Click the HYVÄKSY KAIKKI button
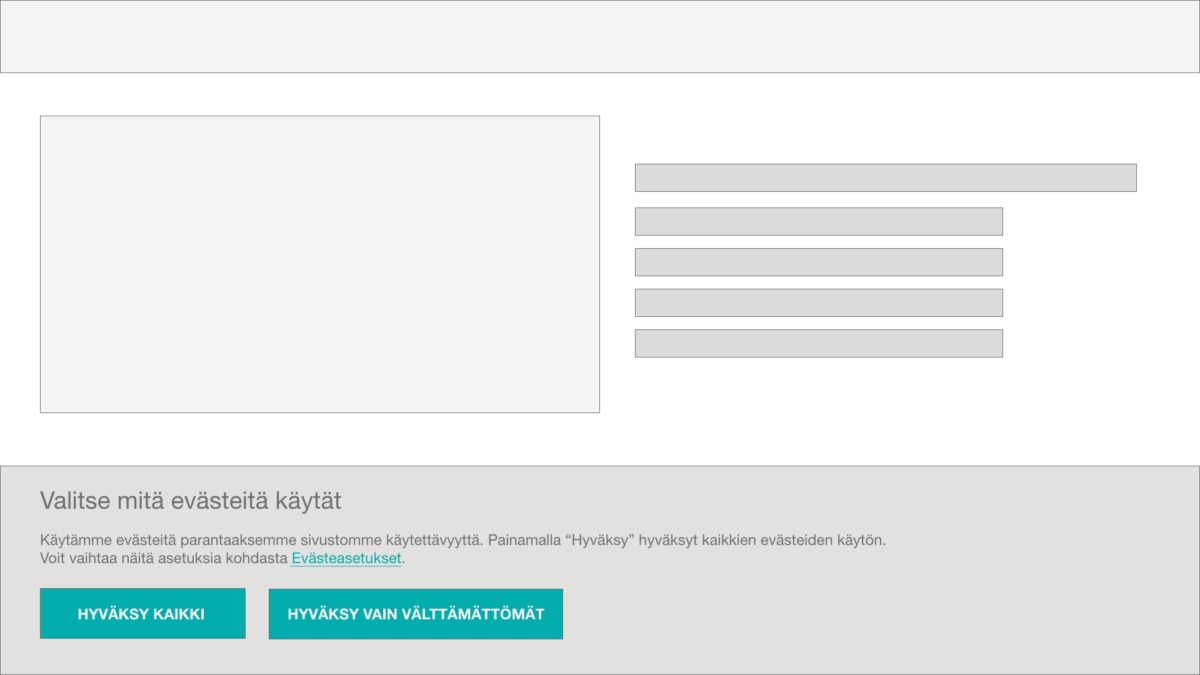 click(x=142, y=614)
